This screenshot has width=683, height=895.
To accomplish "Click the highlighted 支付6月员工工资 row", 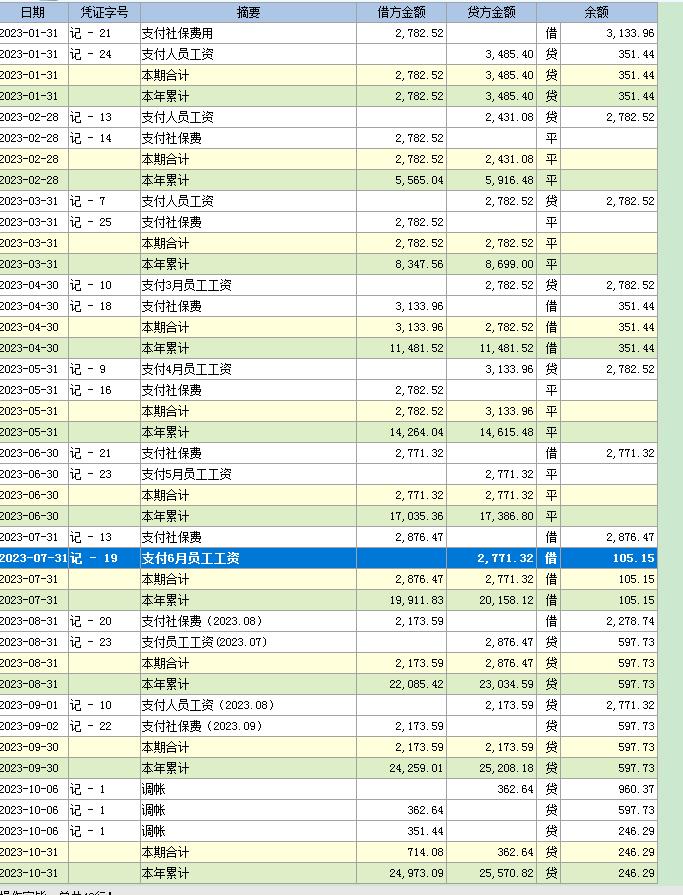I will [x=191, y=558].
